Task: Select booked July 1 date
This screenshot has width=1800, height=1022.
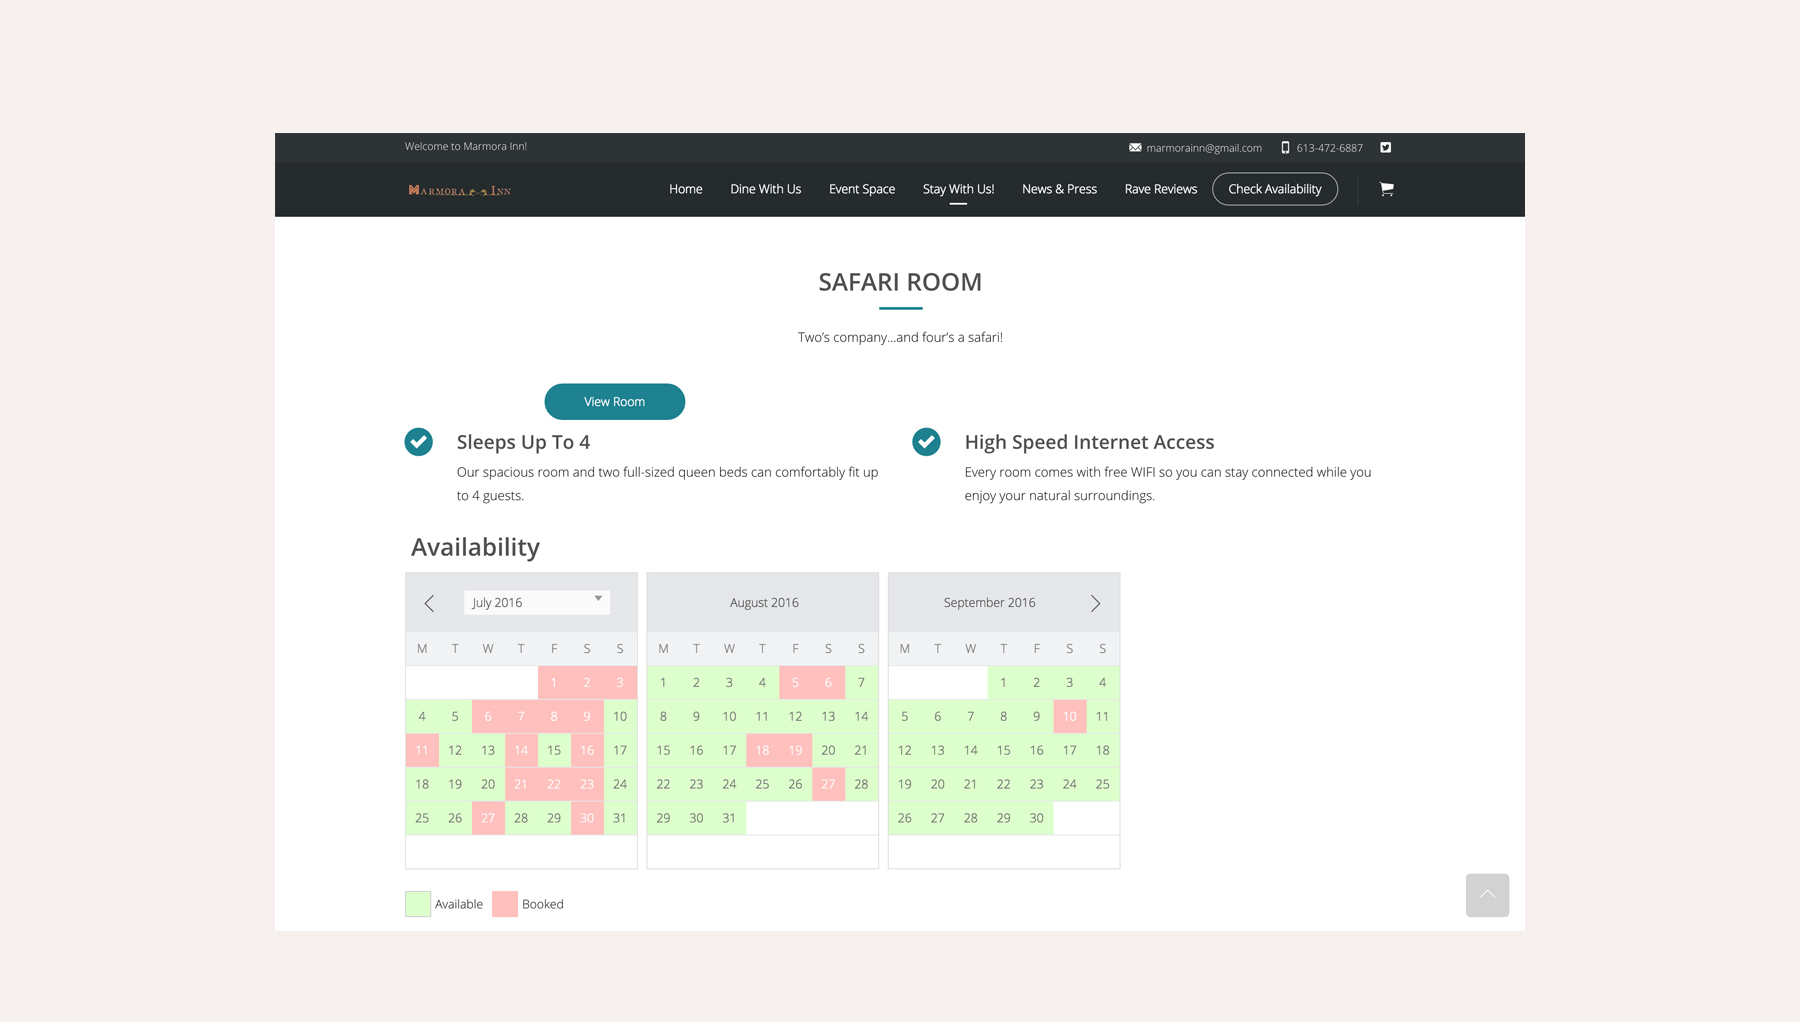Action: [x=554, y=682]
